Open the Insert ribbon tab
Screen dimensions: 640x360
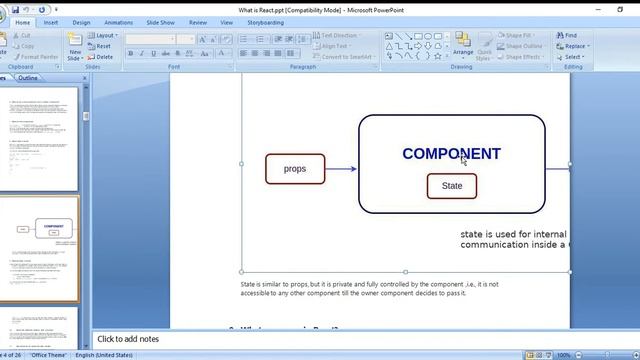[x=51, y=23]
